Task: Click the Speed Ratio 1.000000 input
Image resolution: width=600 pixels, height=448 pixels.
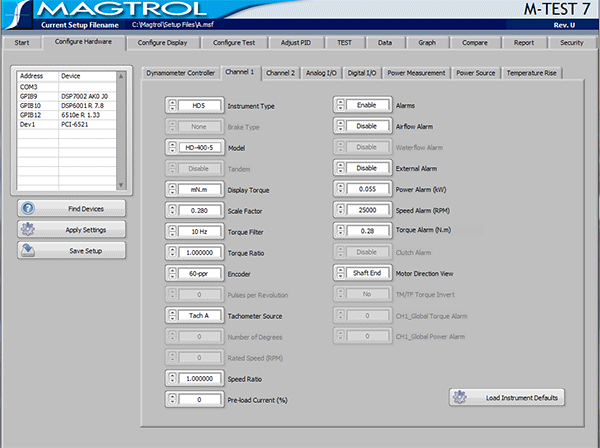Action: click(199, 379)
